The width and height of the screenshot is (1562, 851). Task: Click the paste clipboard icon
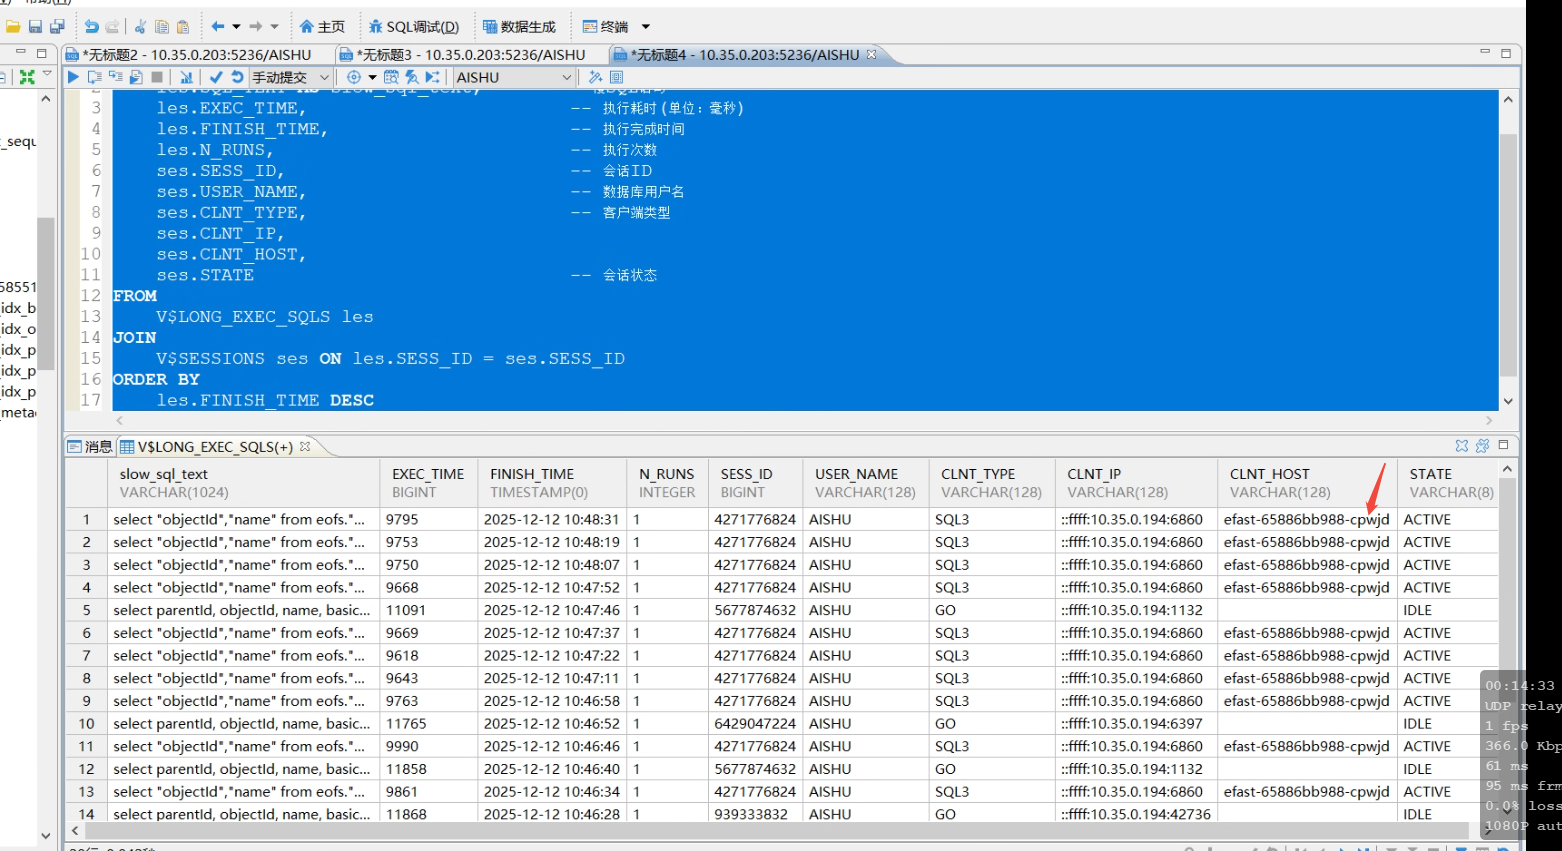[183, 27]
